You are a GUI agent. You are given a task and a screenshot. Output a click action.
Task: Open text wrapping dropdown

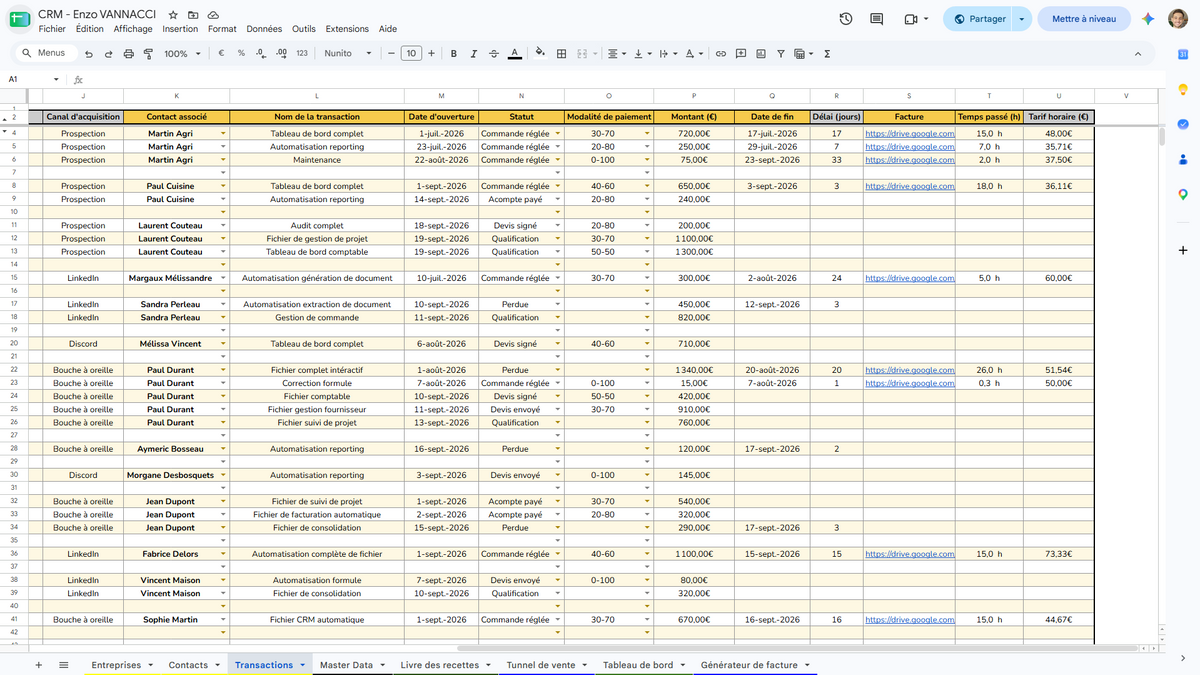(x=669, y=54)
